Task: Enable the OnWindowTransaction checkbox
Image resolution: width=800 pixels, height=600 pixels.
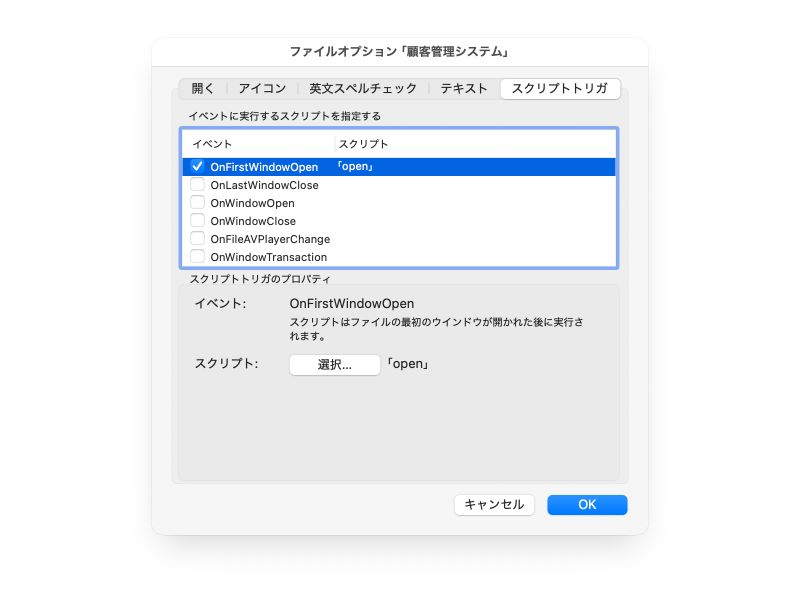Action: click(197, 257)
